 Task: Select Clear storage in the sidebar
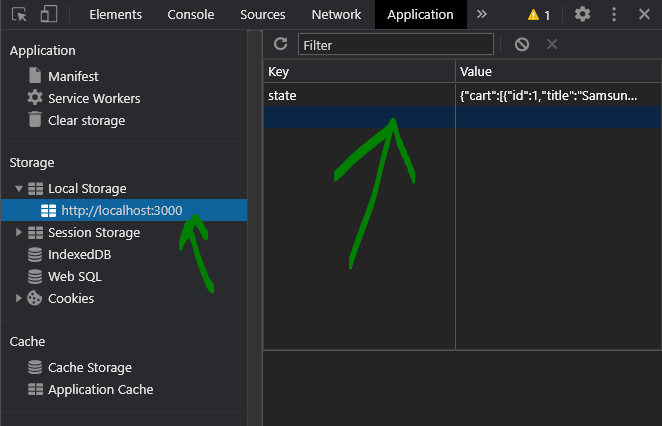pyautogui.click(x=86, y=120)
